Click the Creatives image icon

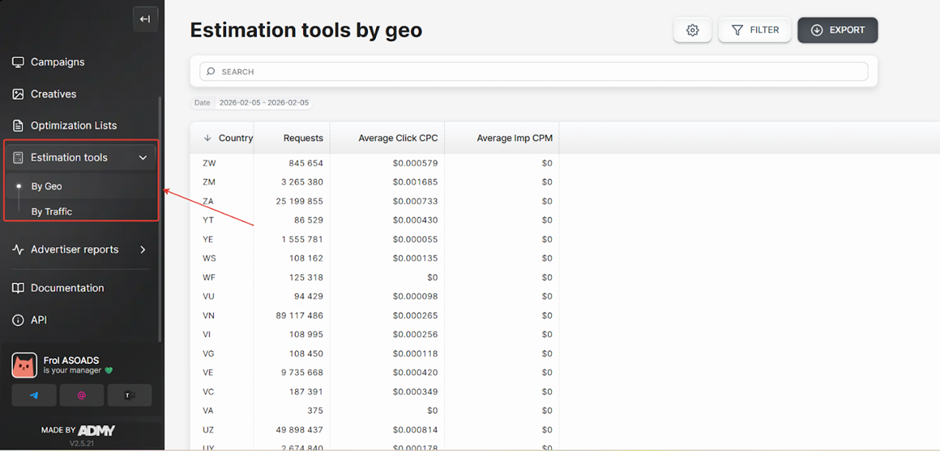click(x=18, y=94)
